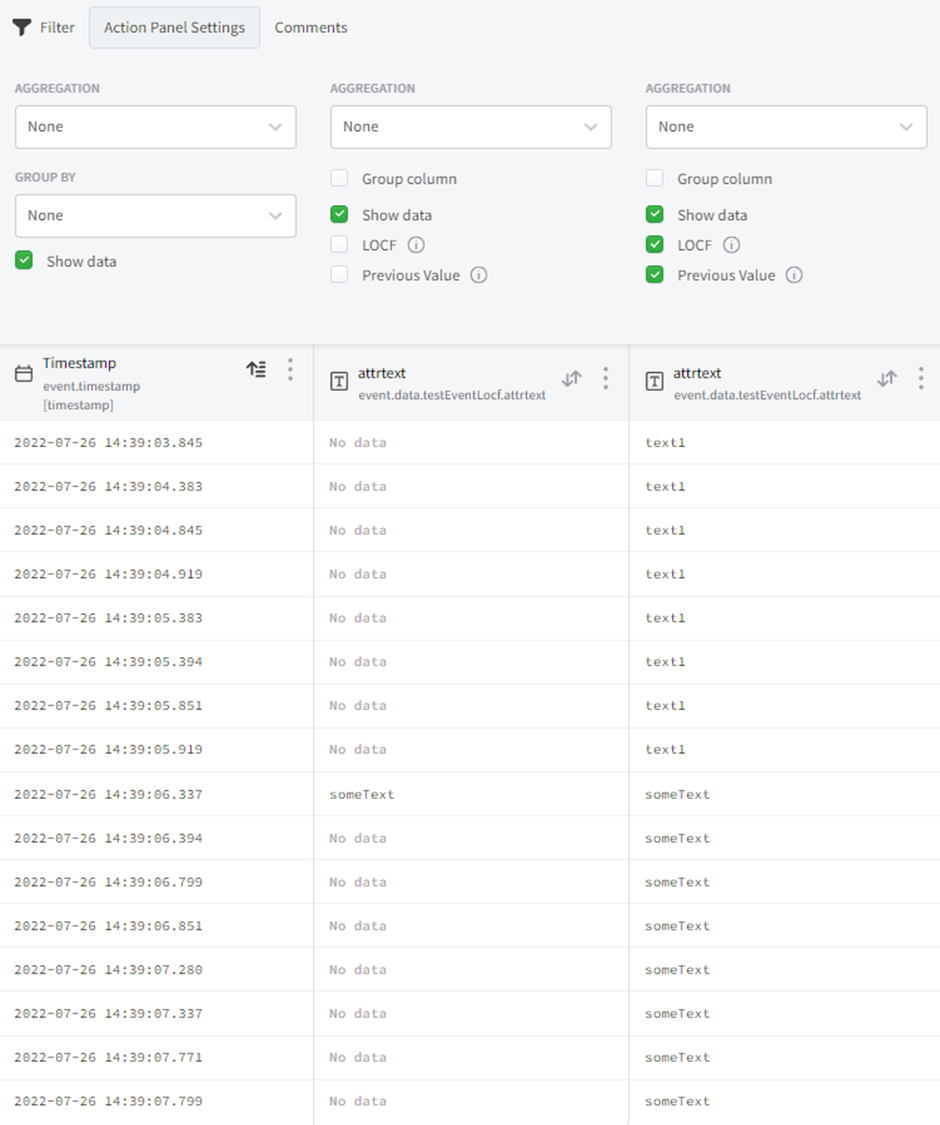The image size is (940, 1125).
Task: Click the Filter funnel icon
Action: 22,27
